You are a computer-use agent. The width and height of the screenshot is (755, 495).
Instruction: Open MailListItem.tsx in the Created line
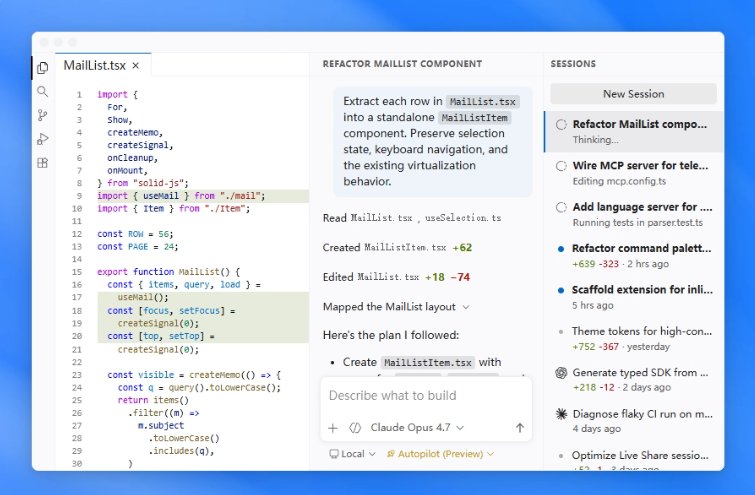pos(405,248)
